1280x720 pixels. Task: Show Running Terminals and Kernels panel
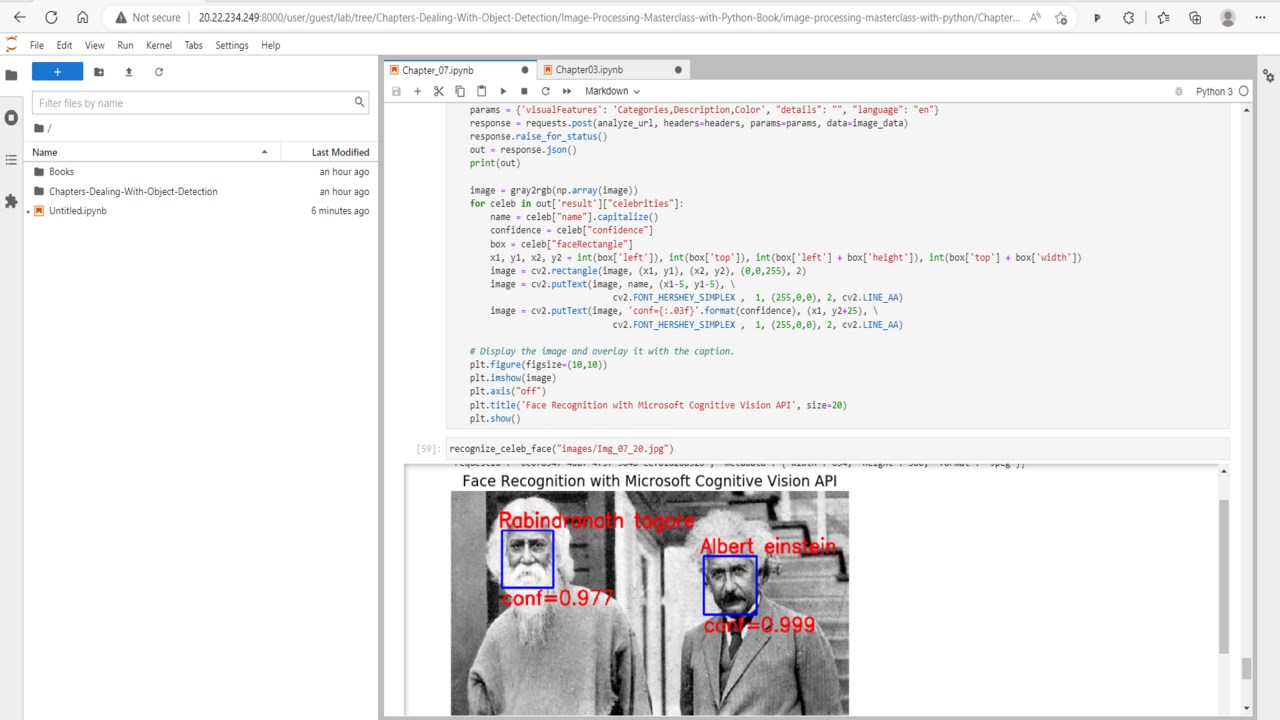pos(11,117)
